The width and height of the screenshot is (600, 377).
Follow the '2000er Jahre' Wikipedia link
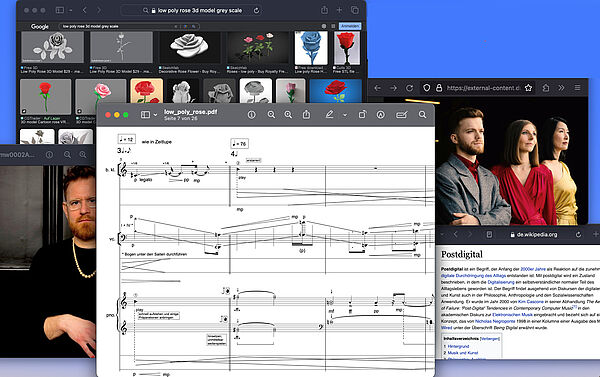pyautogui.click(x=533, y=269)
